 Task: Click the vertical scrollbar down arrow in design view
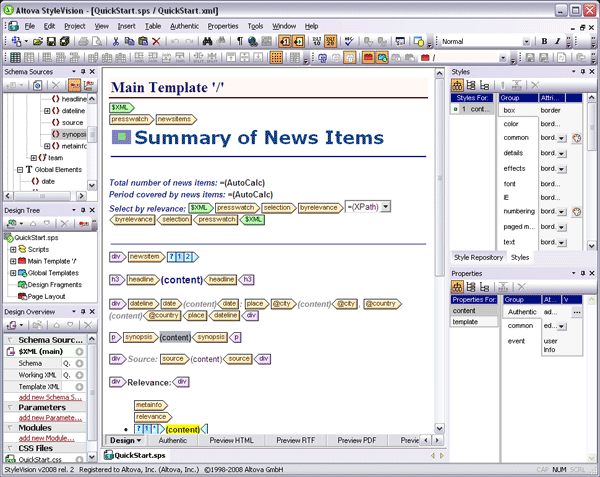(x=440, y=428)
